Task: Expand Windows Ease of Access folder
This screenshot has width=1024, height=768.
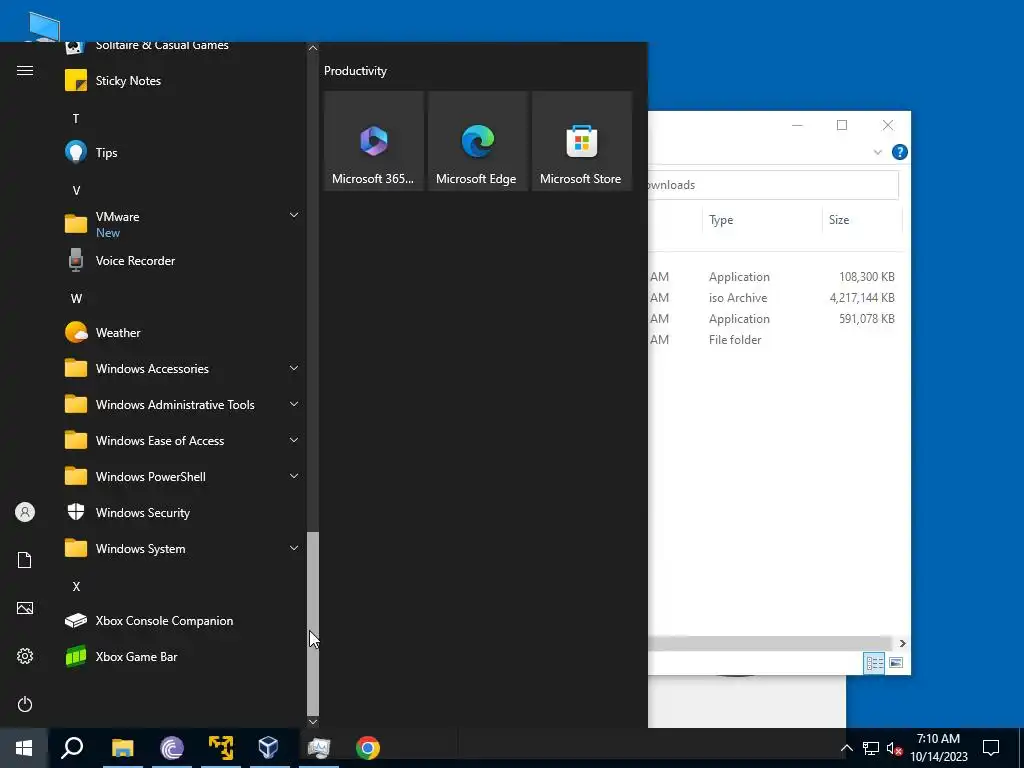Action: 182,441
